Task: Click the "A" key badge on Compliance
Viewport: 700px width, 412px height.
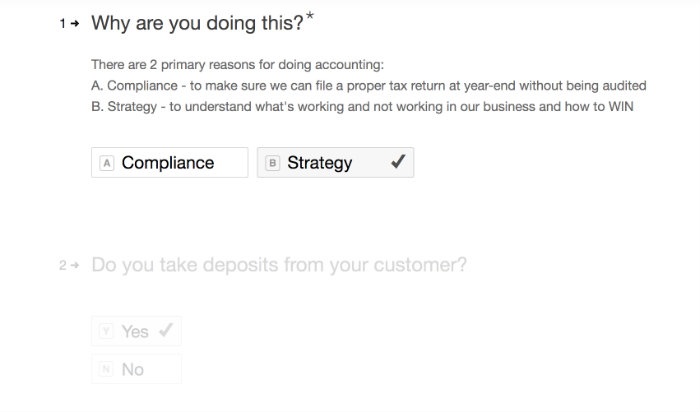Action: click(x=107, y=163)
